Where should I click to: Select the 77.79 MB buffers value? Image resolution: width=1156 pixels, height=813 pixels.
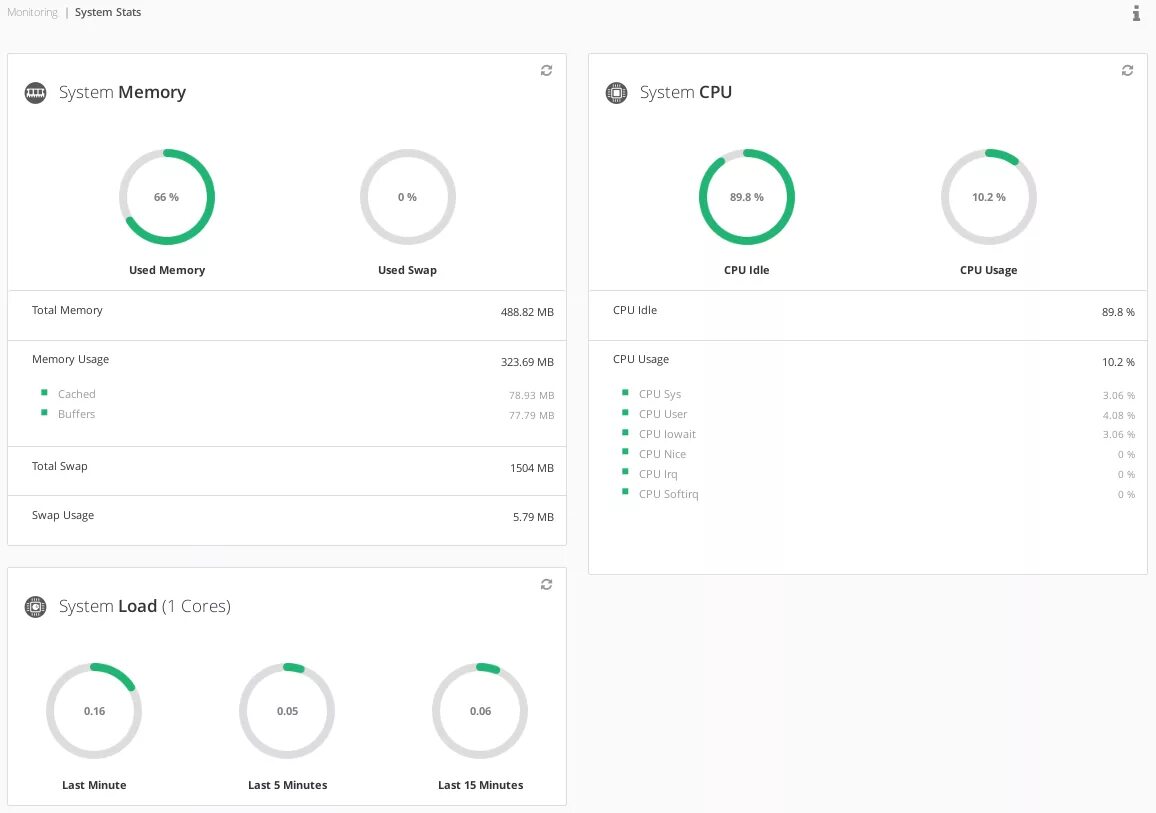tap(532, 415)
